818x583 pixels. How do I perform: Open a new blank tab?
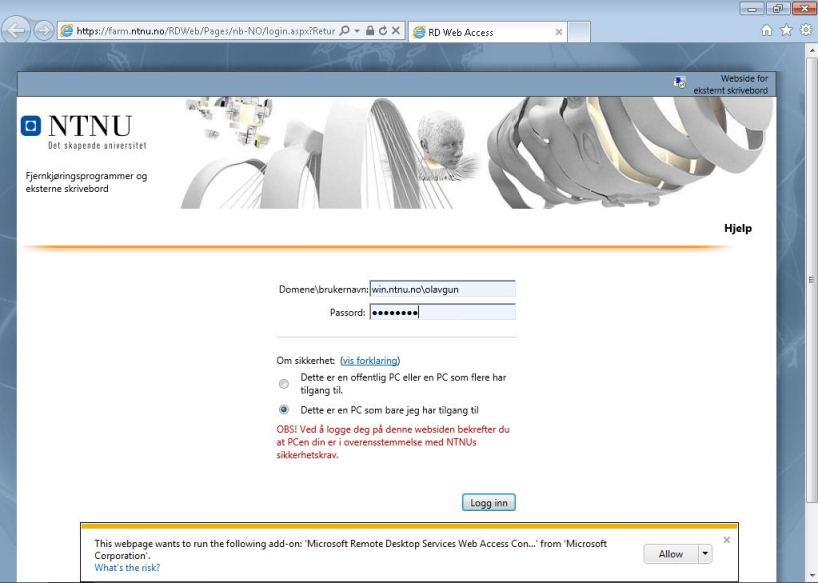[x=579, y=32]
